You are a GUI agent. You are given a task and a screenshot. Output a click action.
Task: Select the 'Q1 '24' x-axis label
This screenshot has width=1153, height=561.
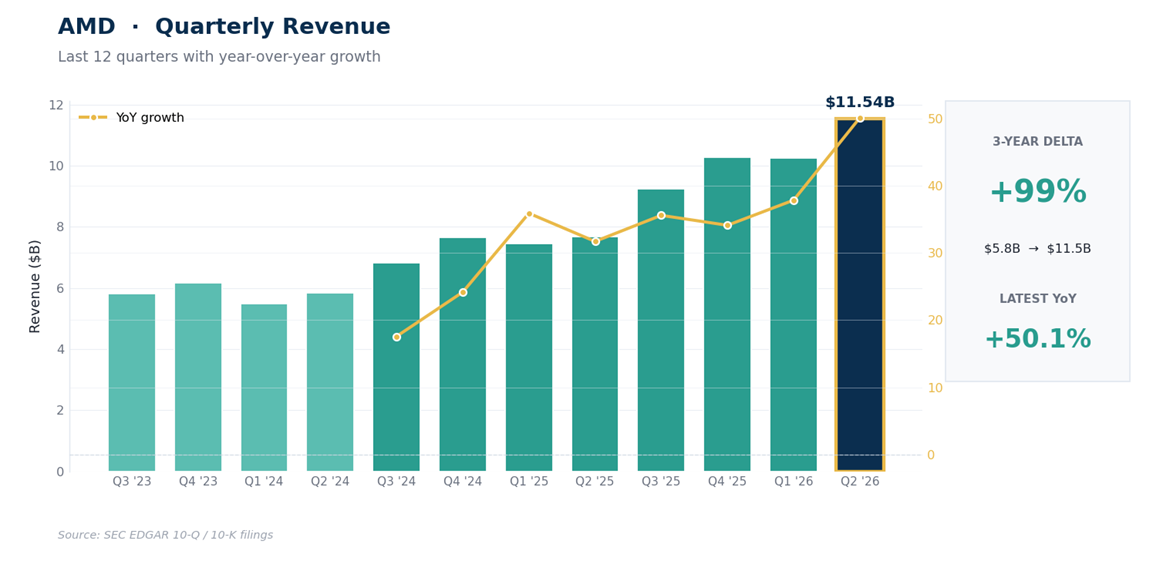click(x=264, y=482)
